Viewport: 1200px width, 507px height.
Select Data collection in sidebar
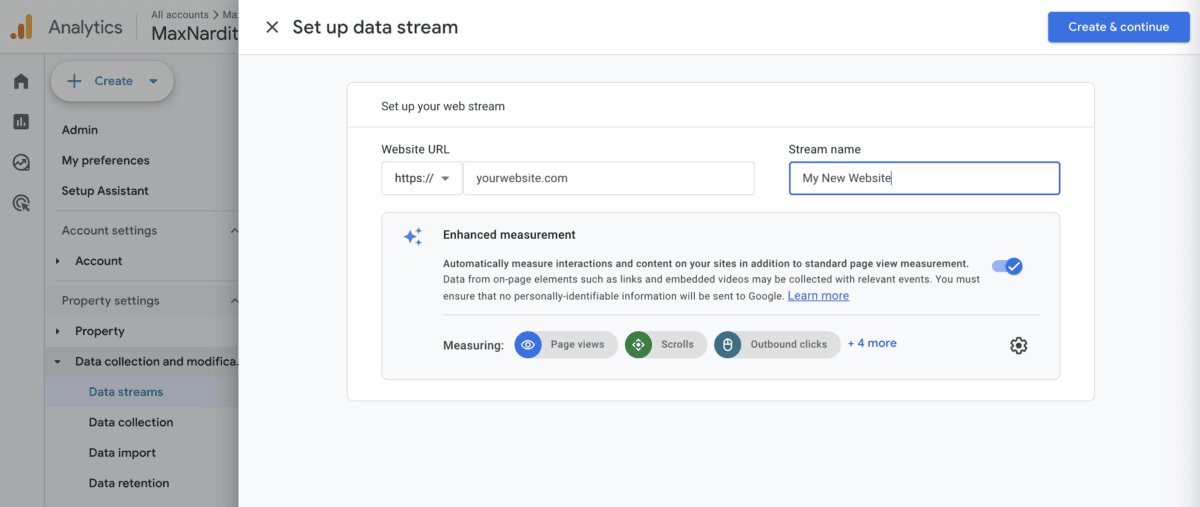point(131,422)
